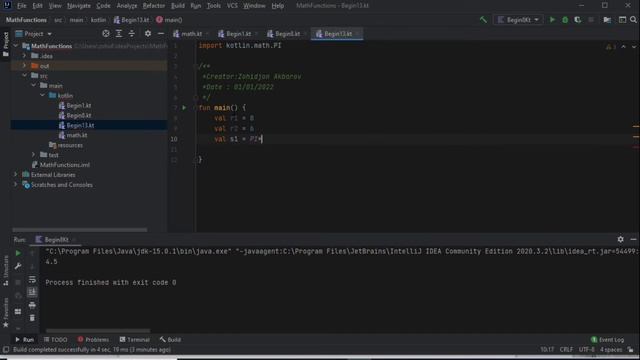The height and width of the screenshot is (360, 640).
Task: Clear all console output with trash icon
Action: [32, 318]
